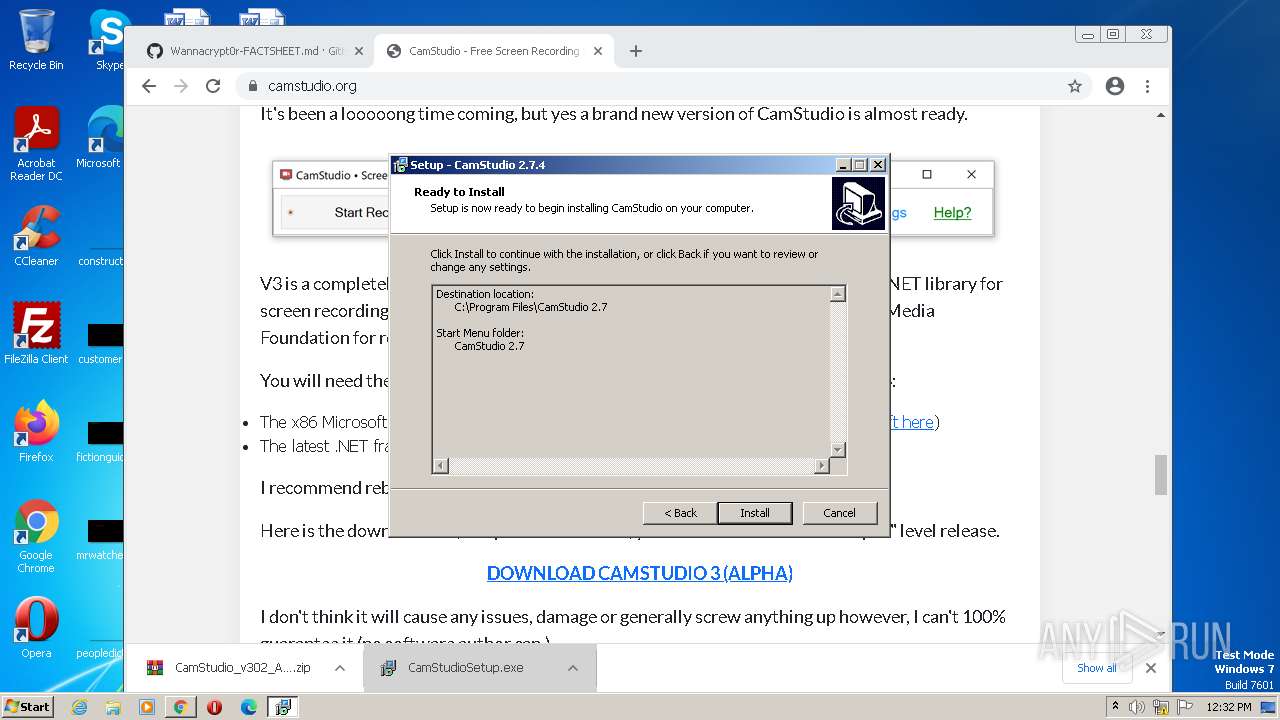Open FileZilla Client desktop icon
The width and height of the screenshot is (1280, 720).
[36, 333]
